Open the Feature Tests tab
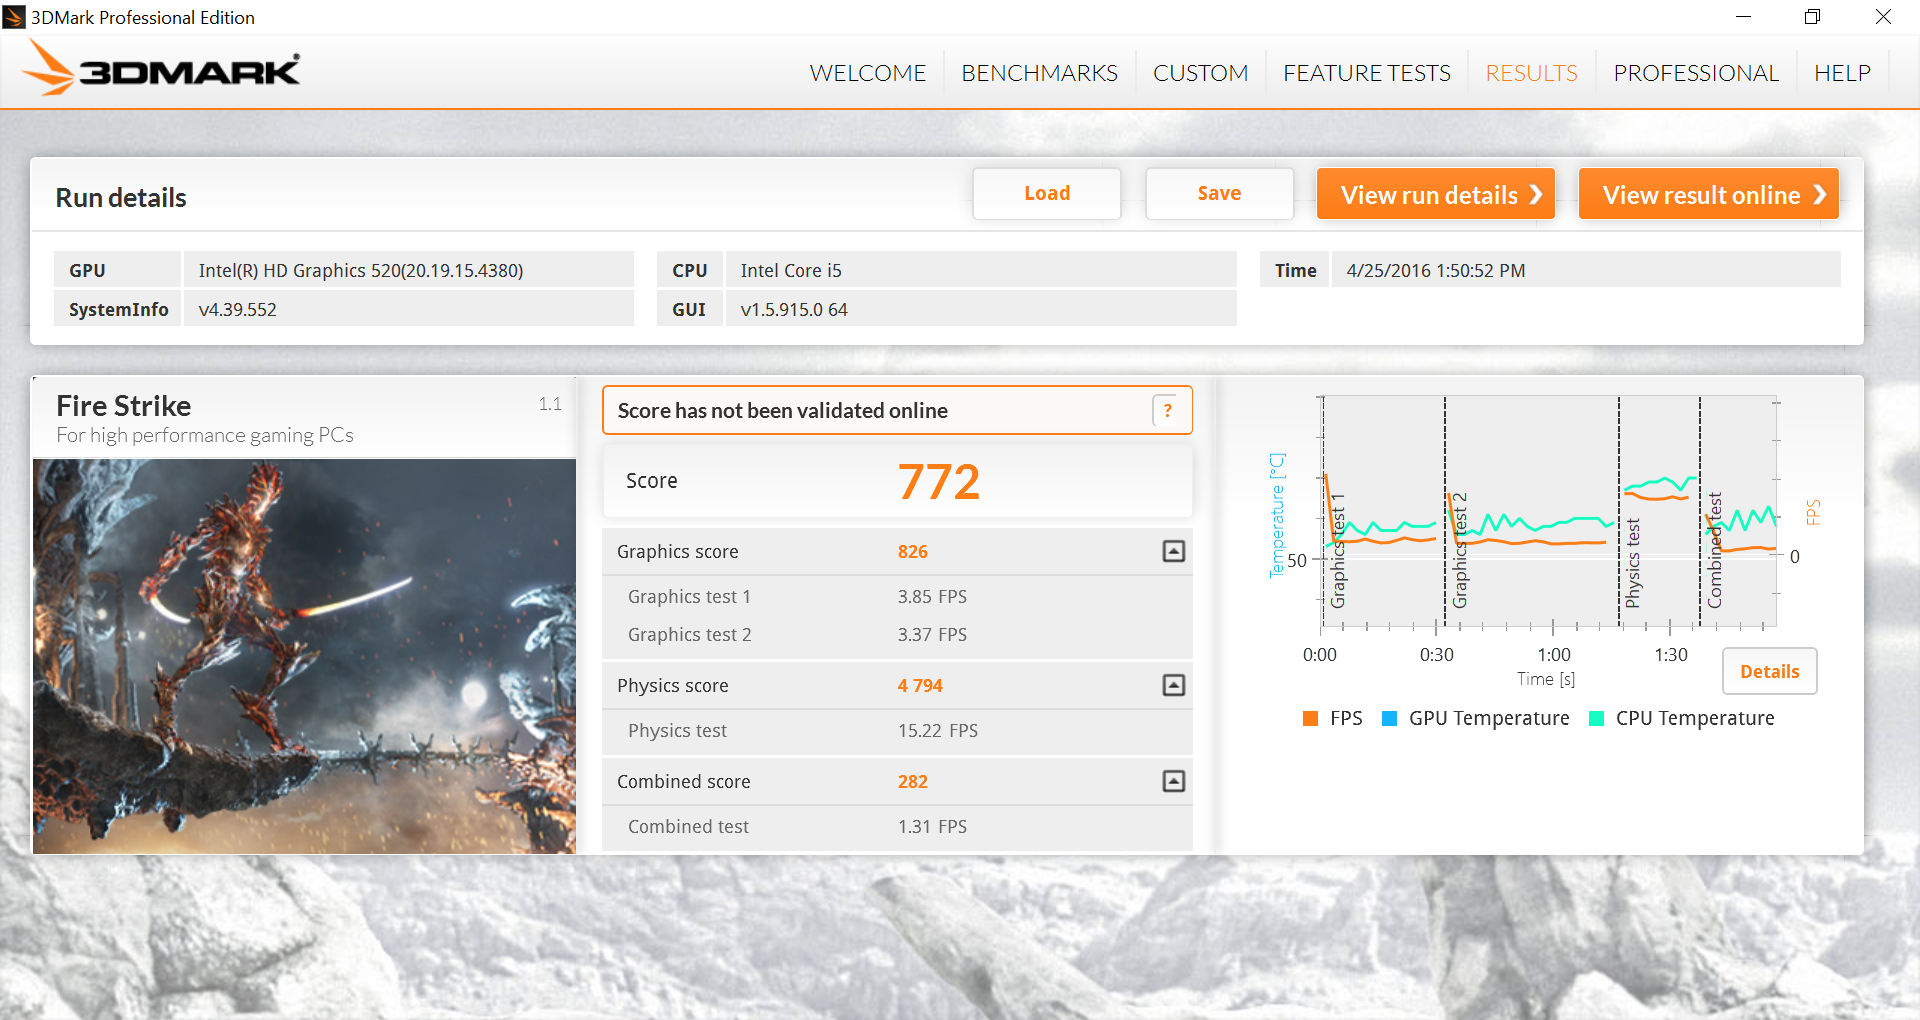This screenshot has height=1020, width=1920. pos(1366,73)
